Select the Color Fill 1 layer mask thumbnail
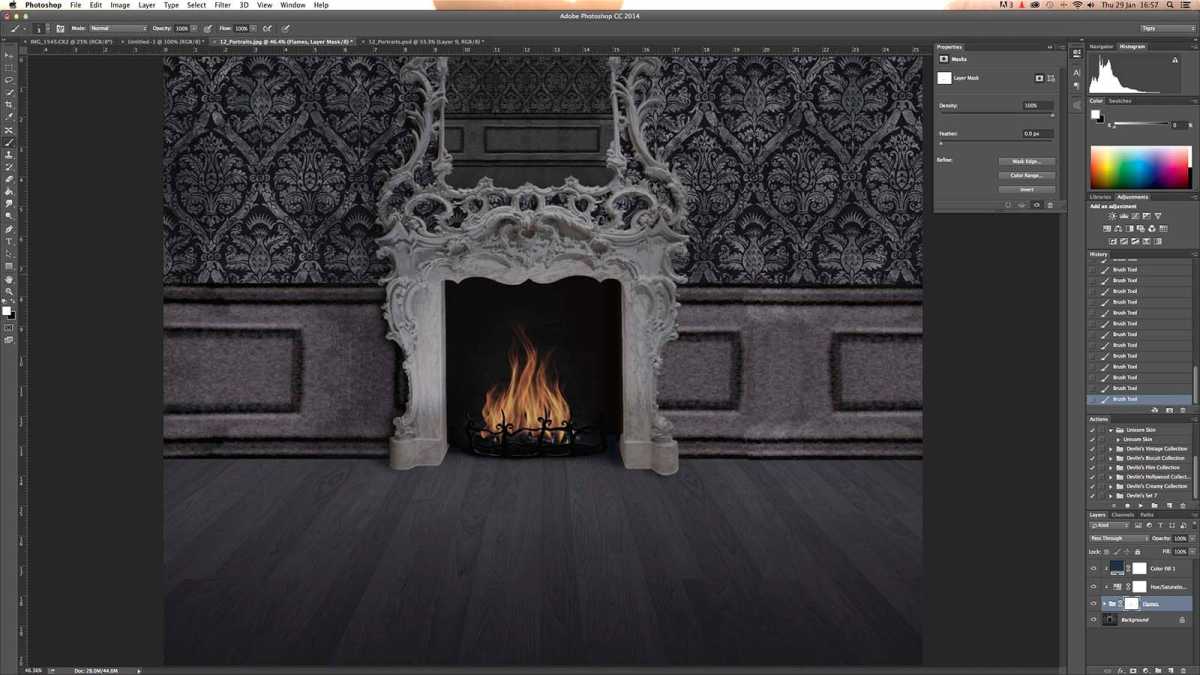The height and width of the screenshot is (675, 1200). [x=1139, y=568]
